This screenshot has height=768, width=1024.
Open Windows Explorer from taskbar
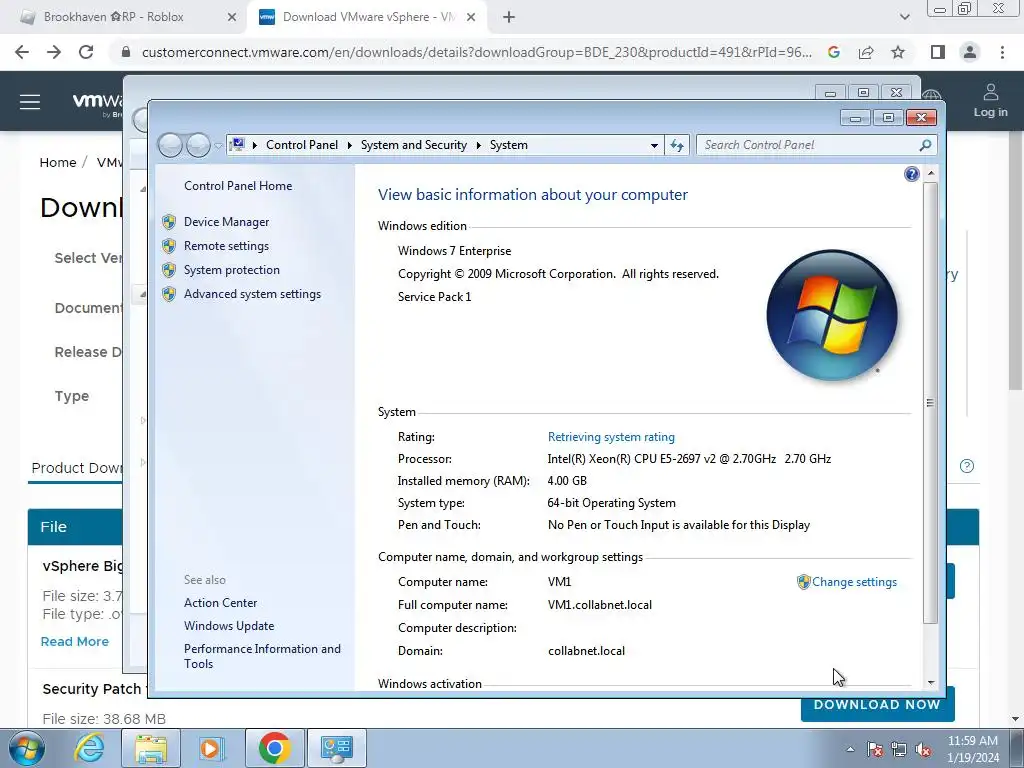pos(151,748)
